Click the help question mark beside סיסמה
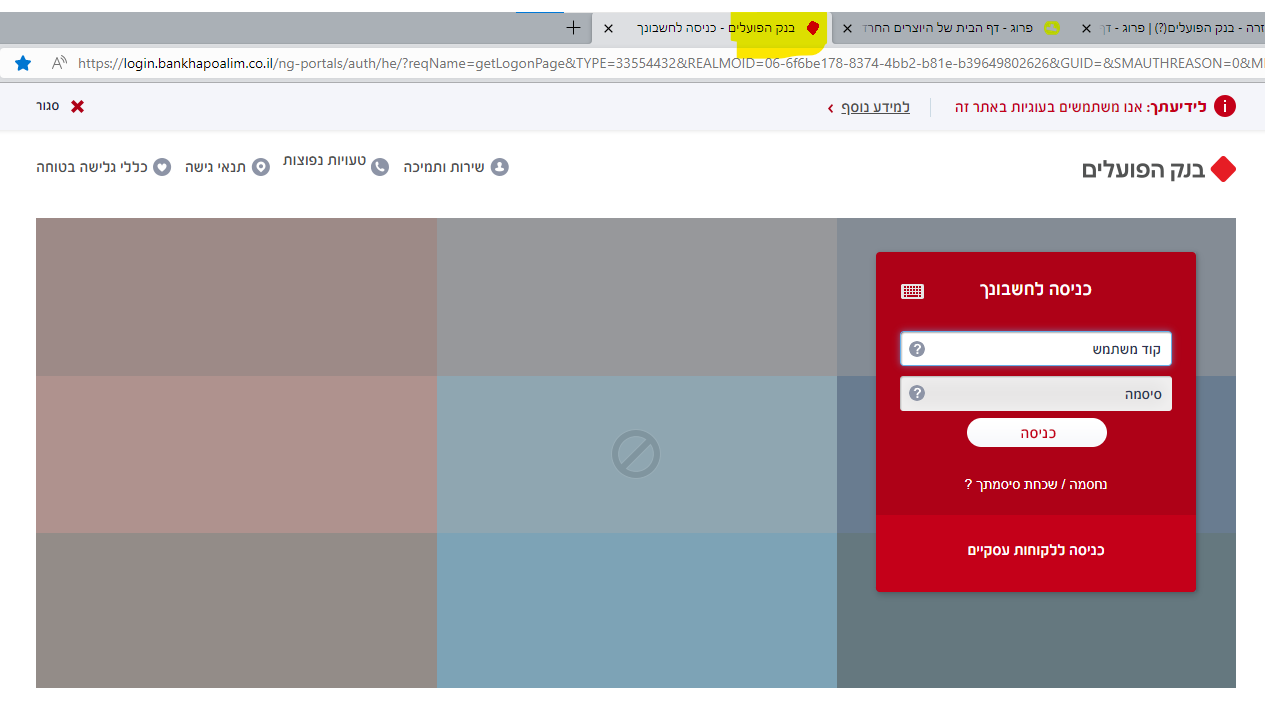Screen dimensions: 1265x708 pyautogui.click(x=917, y=393)
